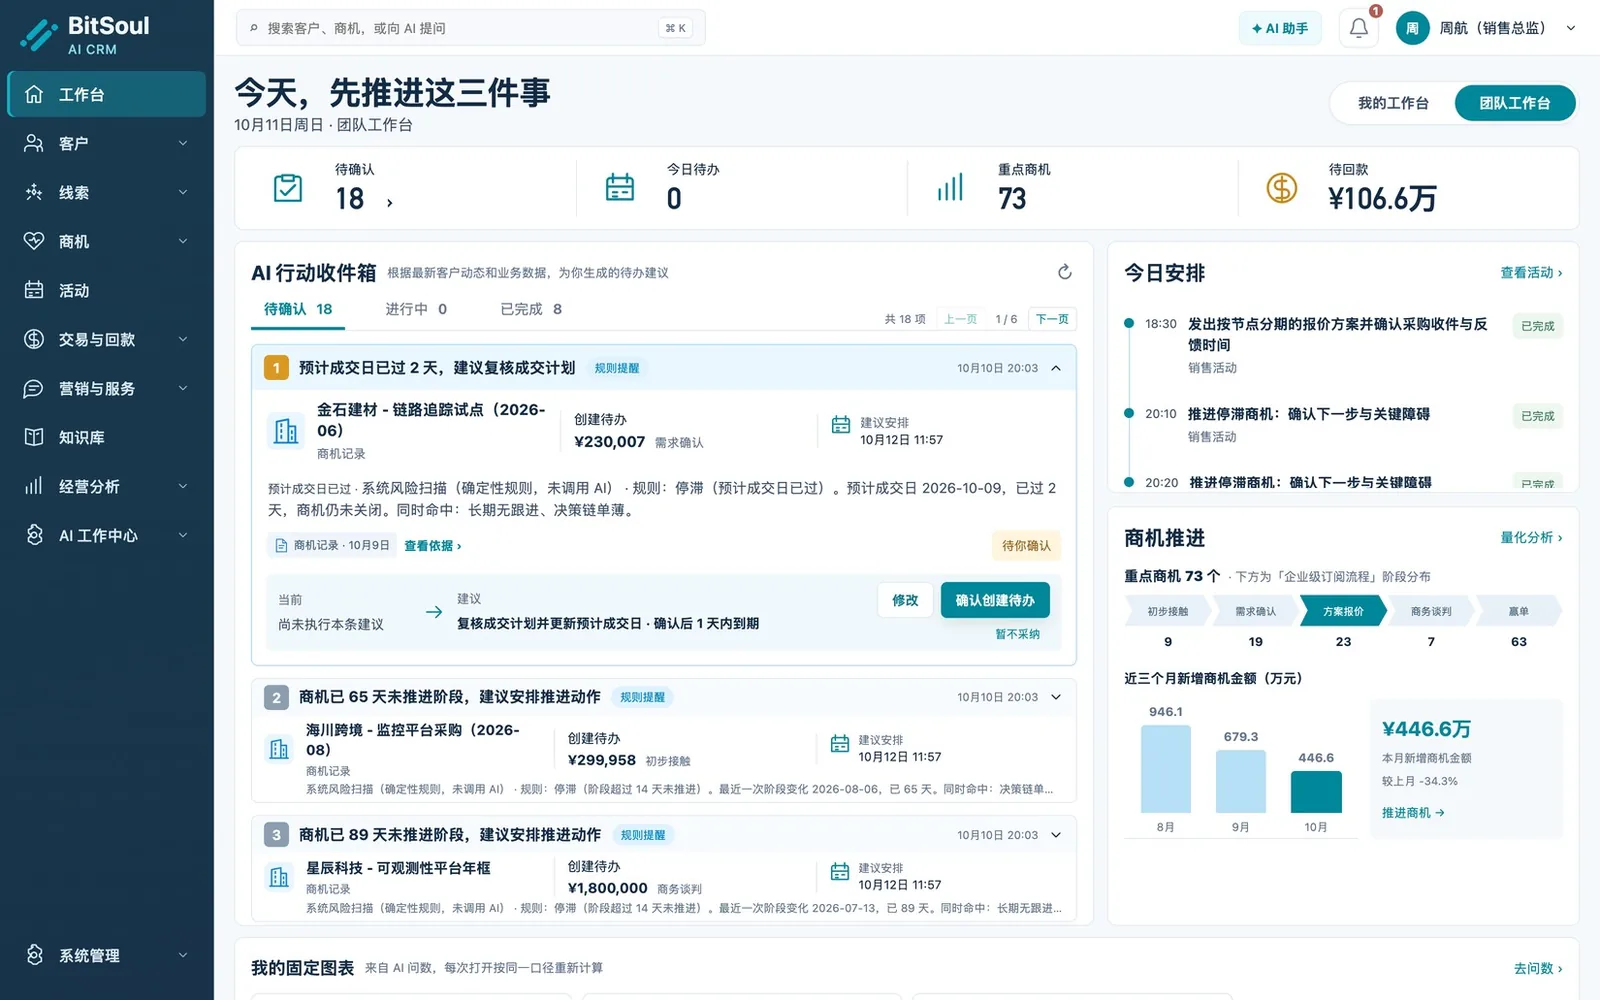Select the 待确认 18 tab
Image resolution: width=1600 pixels, height=1000 pixels.
(298, 309)
